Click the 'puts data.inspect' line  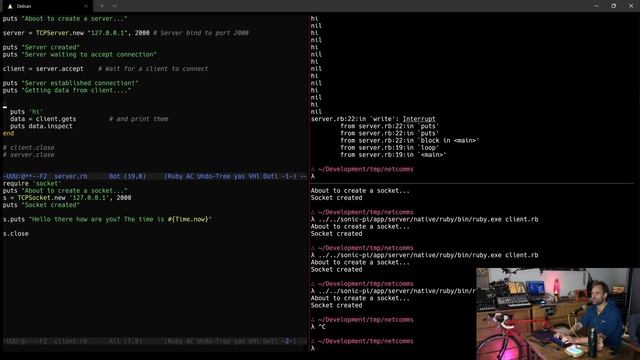click(41, 126)
